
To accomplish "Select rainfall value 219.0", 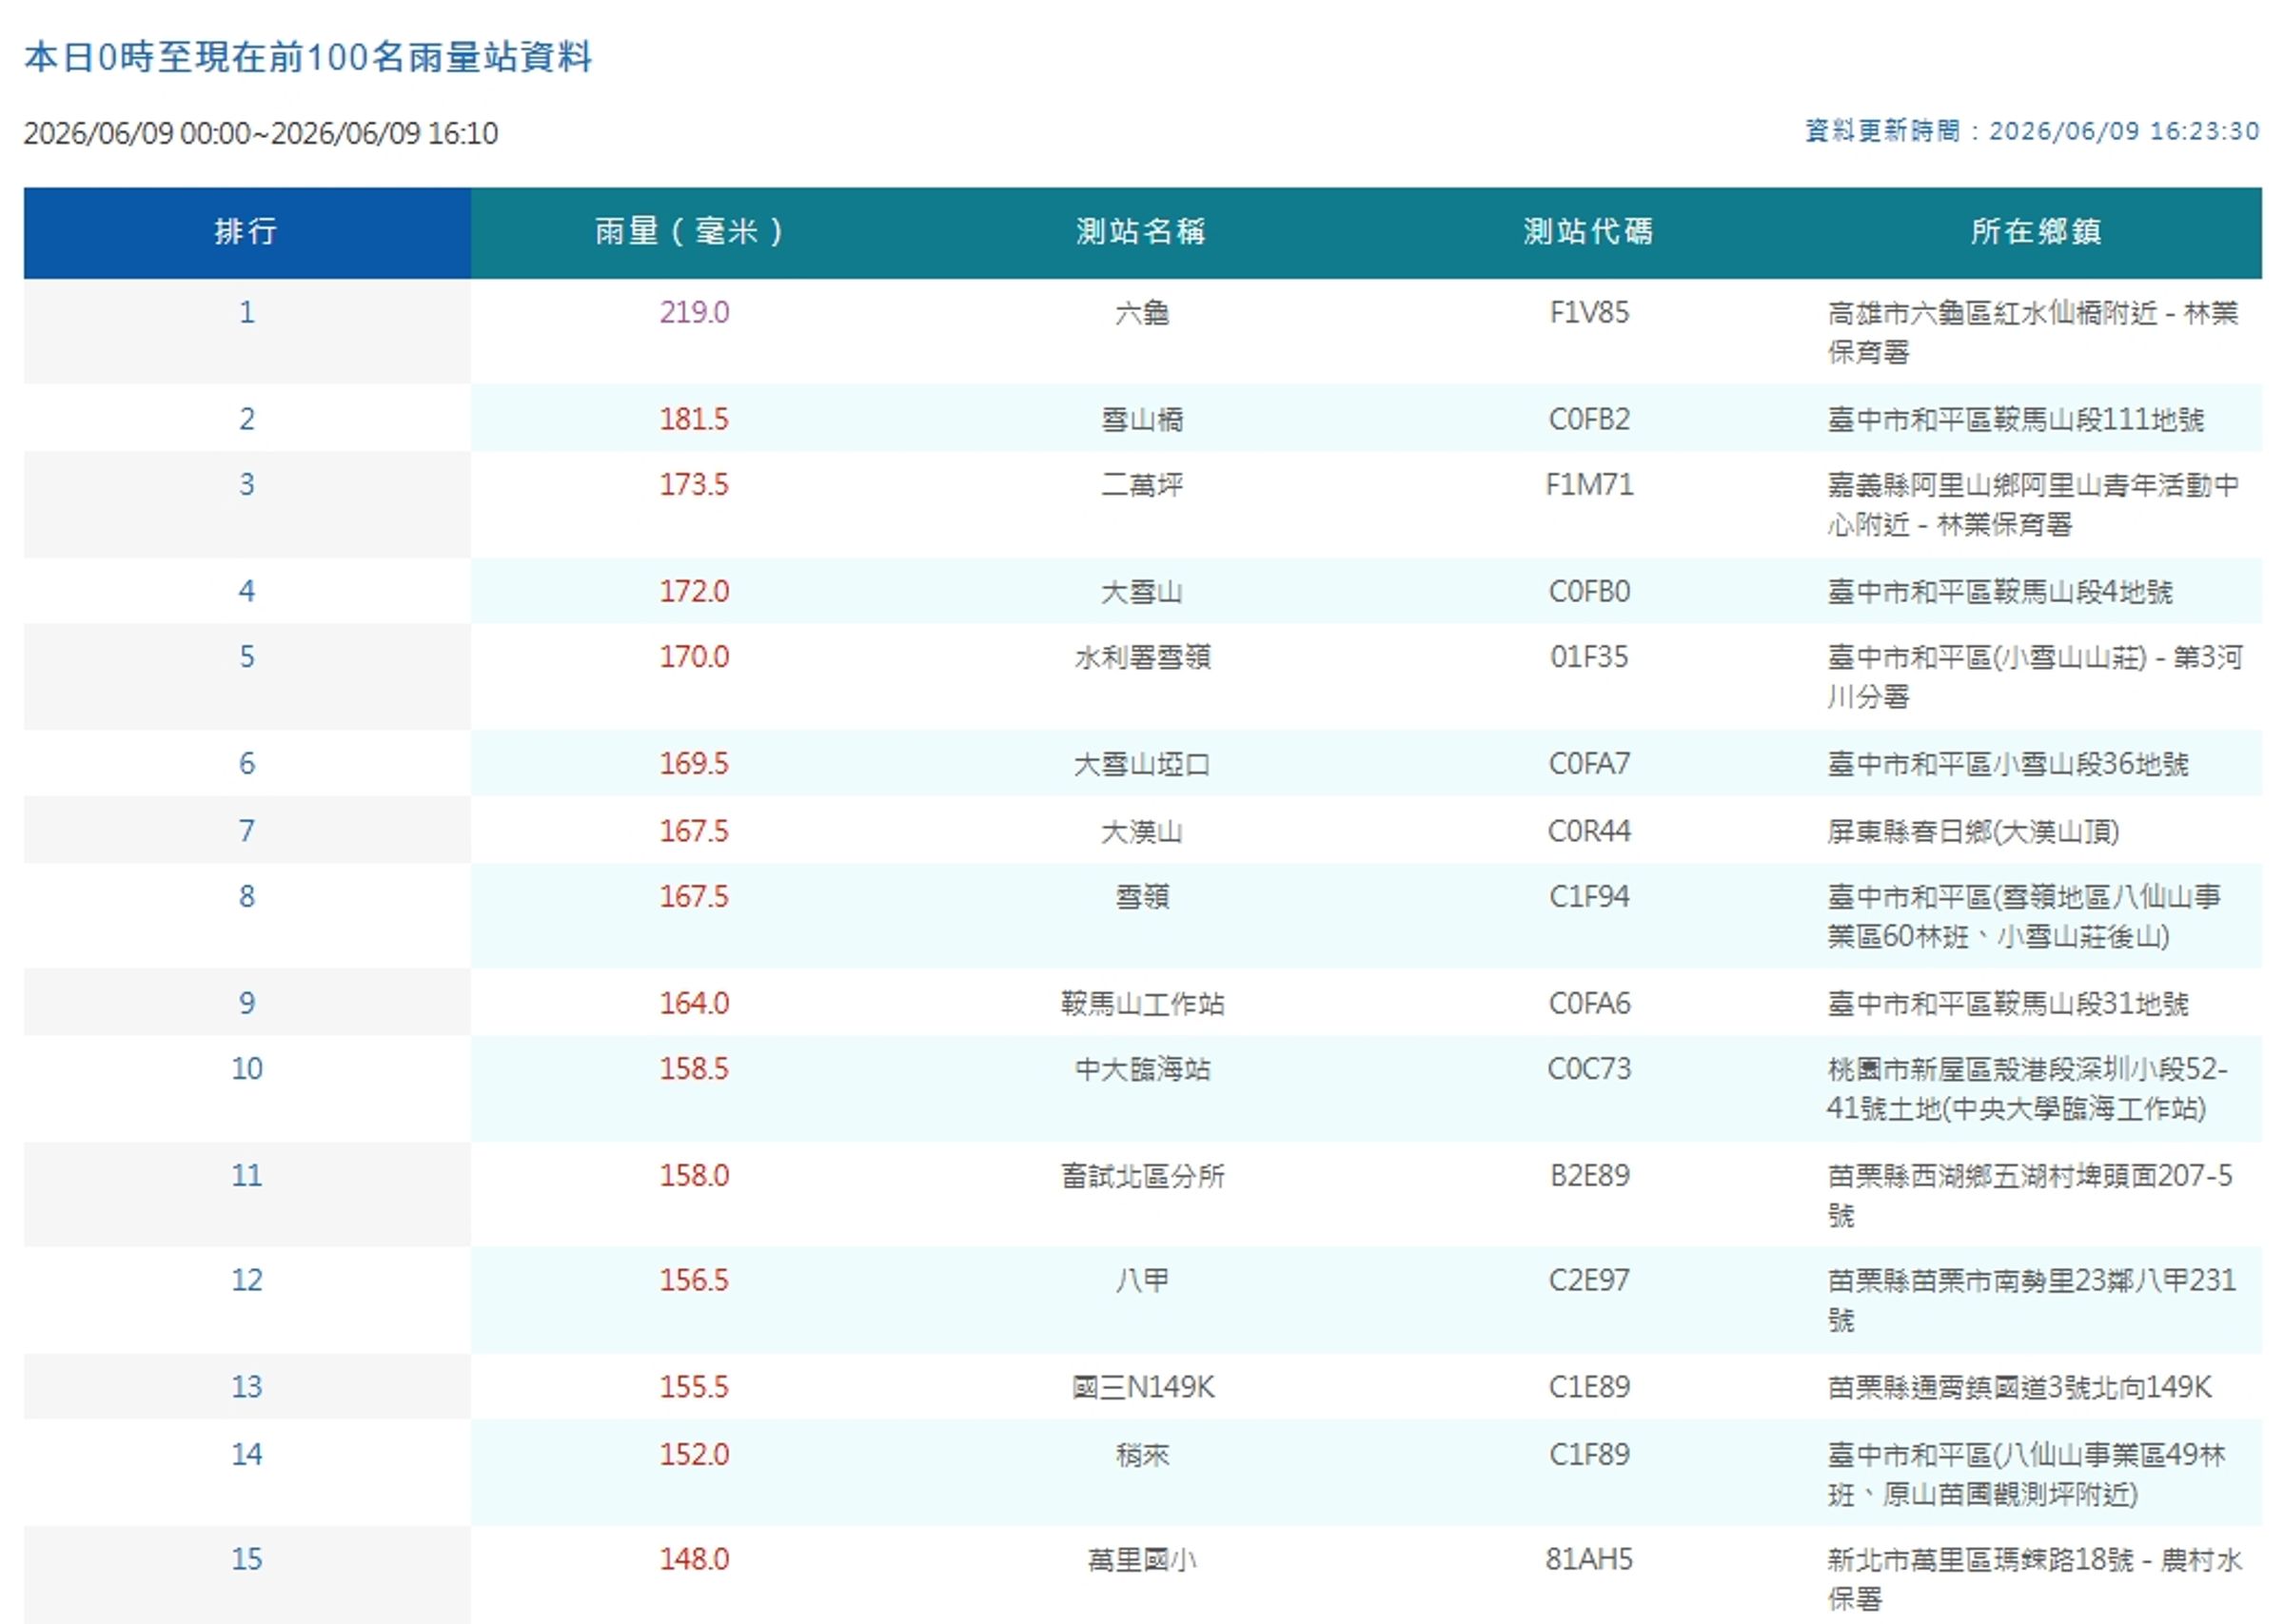I will point(694,312).
